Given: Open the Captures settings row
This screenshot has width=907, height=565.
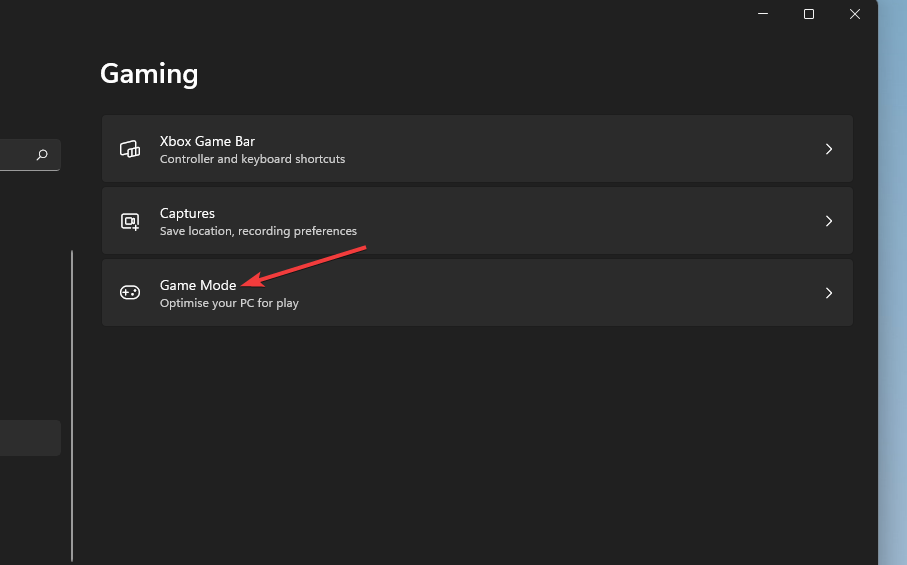Looking at the screenshot, I should [x=477, y=220].
